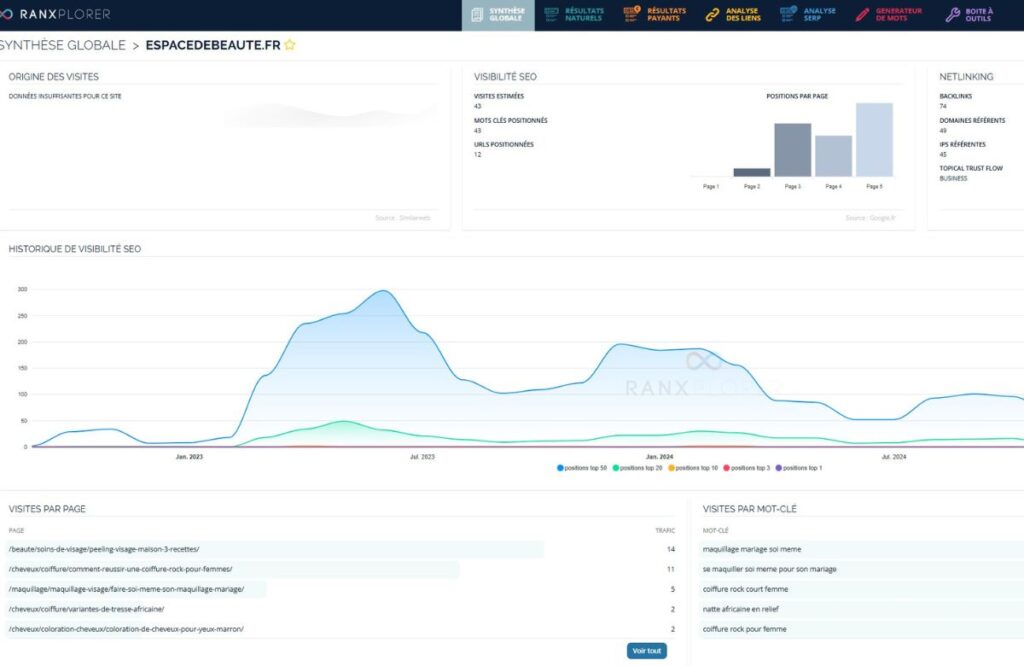Click the ESPACEDEBEAUTE.FR domain title
Viewport: 1024px width, 666px height.
(213, 45)
